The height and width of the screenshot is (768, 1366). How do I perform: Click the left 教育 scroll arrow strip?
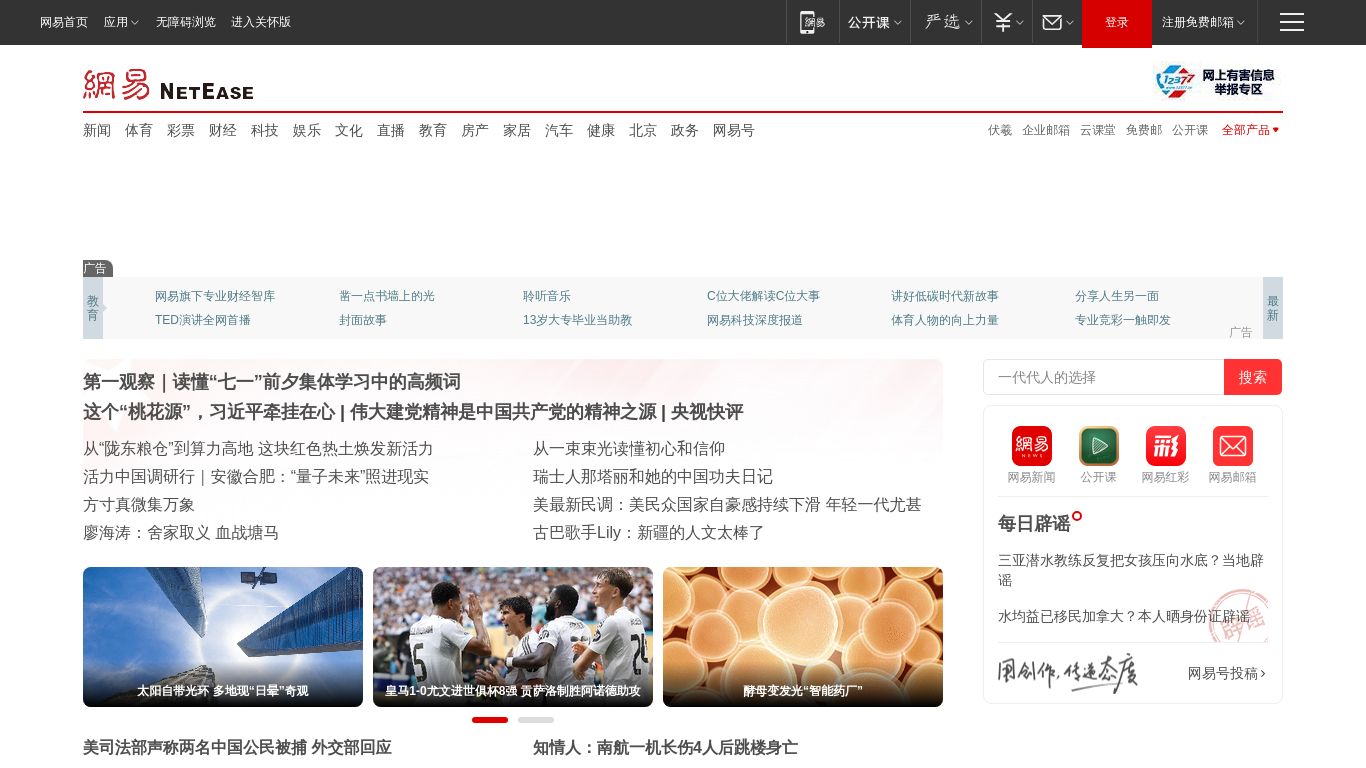(x=93, y=308)
